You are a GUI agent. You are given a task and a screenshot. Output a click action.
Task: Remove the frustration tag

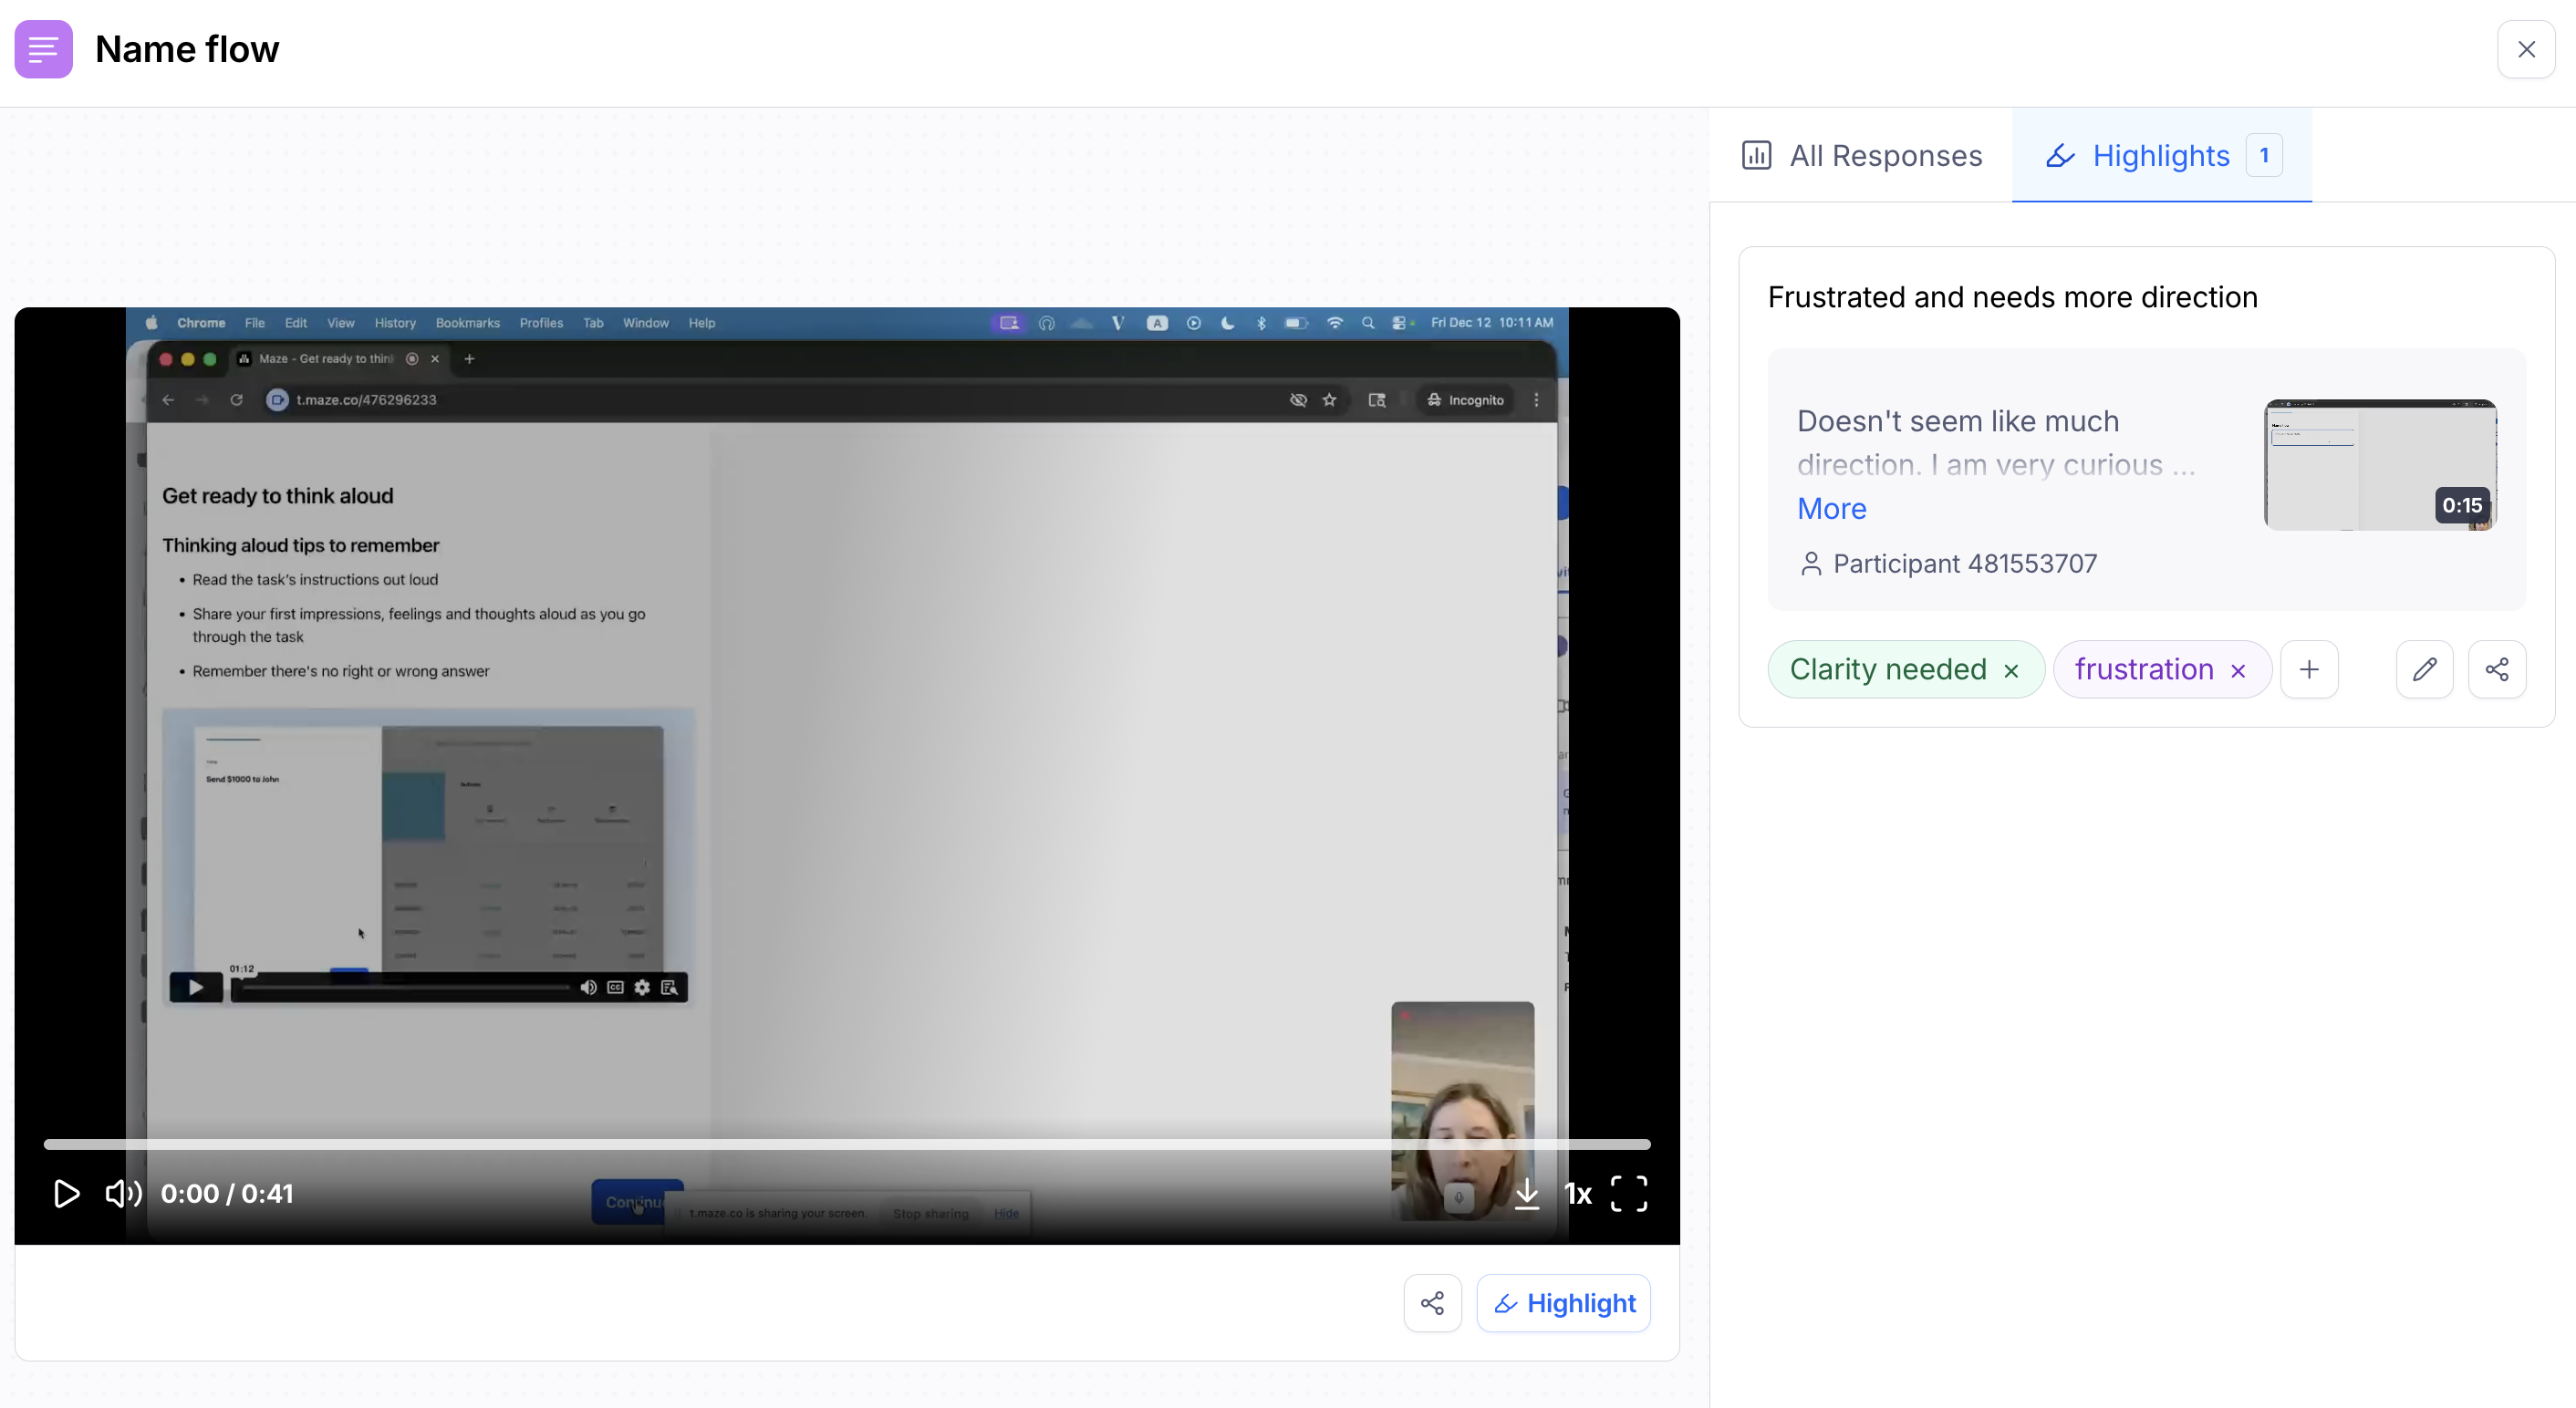coord(2238,671)
